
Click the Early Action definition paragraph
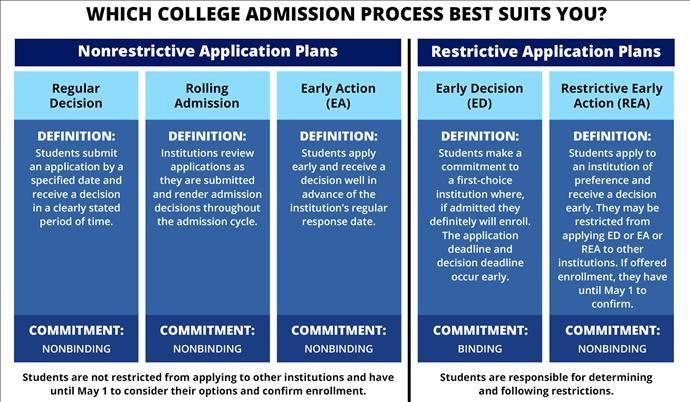coord(338,187)
